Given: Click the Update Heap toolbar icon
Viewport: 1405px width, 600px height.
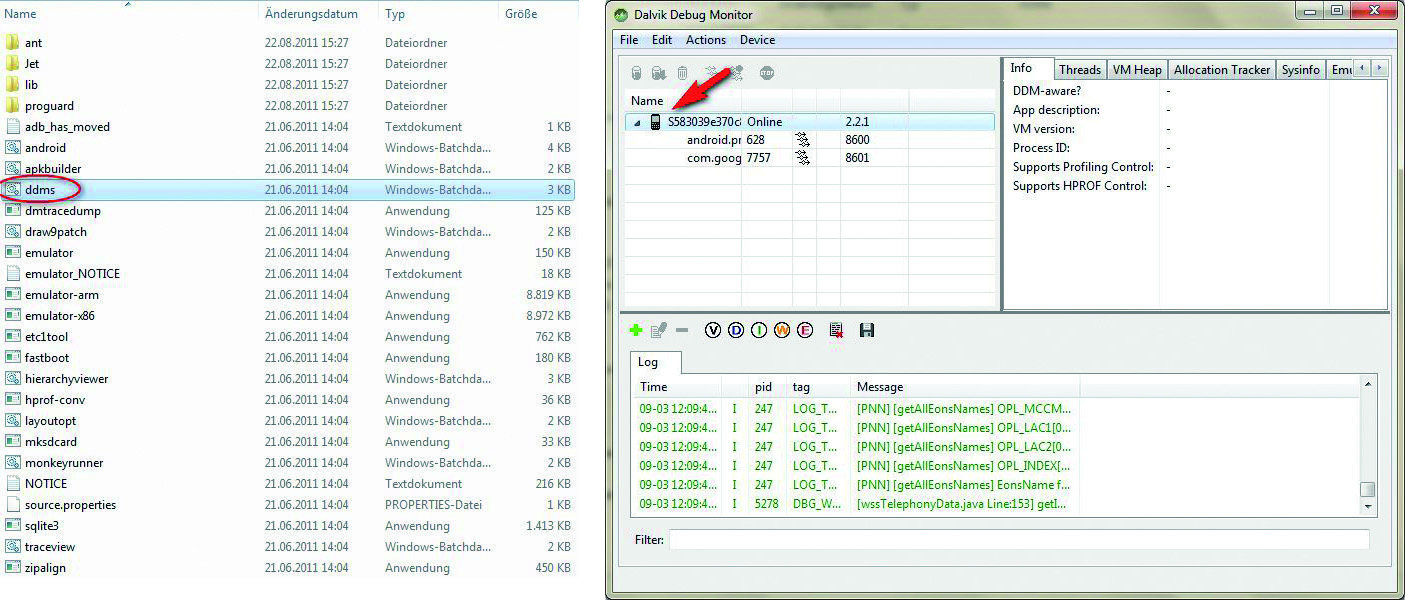Looking at the screenshot, I should tap(636, 73).
